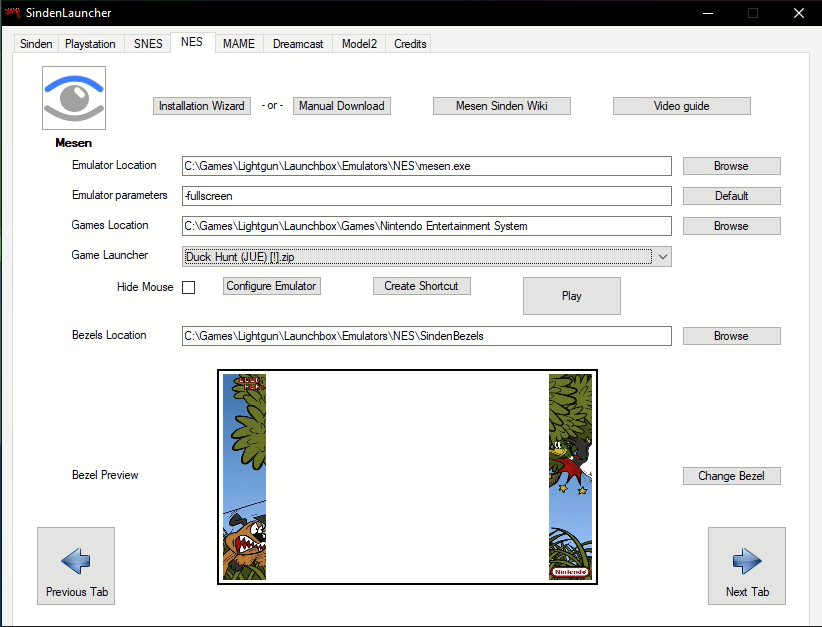Viewport: 822px width, 627px height.
Task: Select the NES tab
Action: 192,42
